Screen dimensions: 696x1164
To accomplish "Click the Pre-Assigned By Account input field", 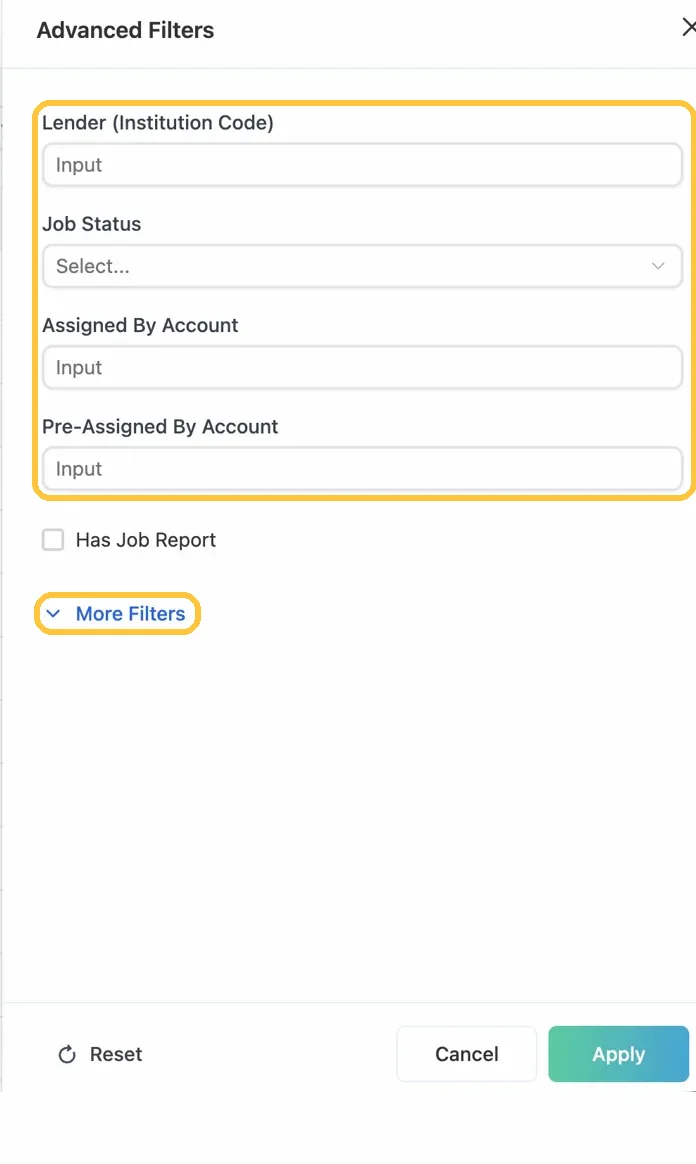I will pyautogui.click(x=362, y=468).
